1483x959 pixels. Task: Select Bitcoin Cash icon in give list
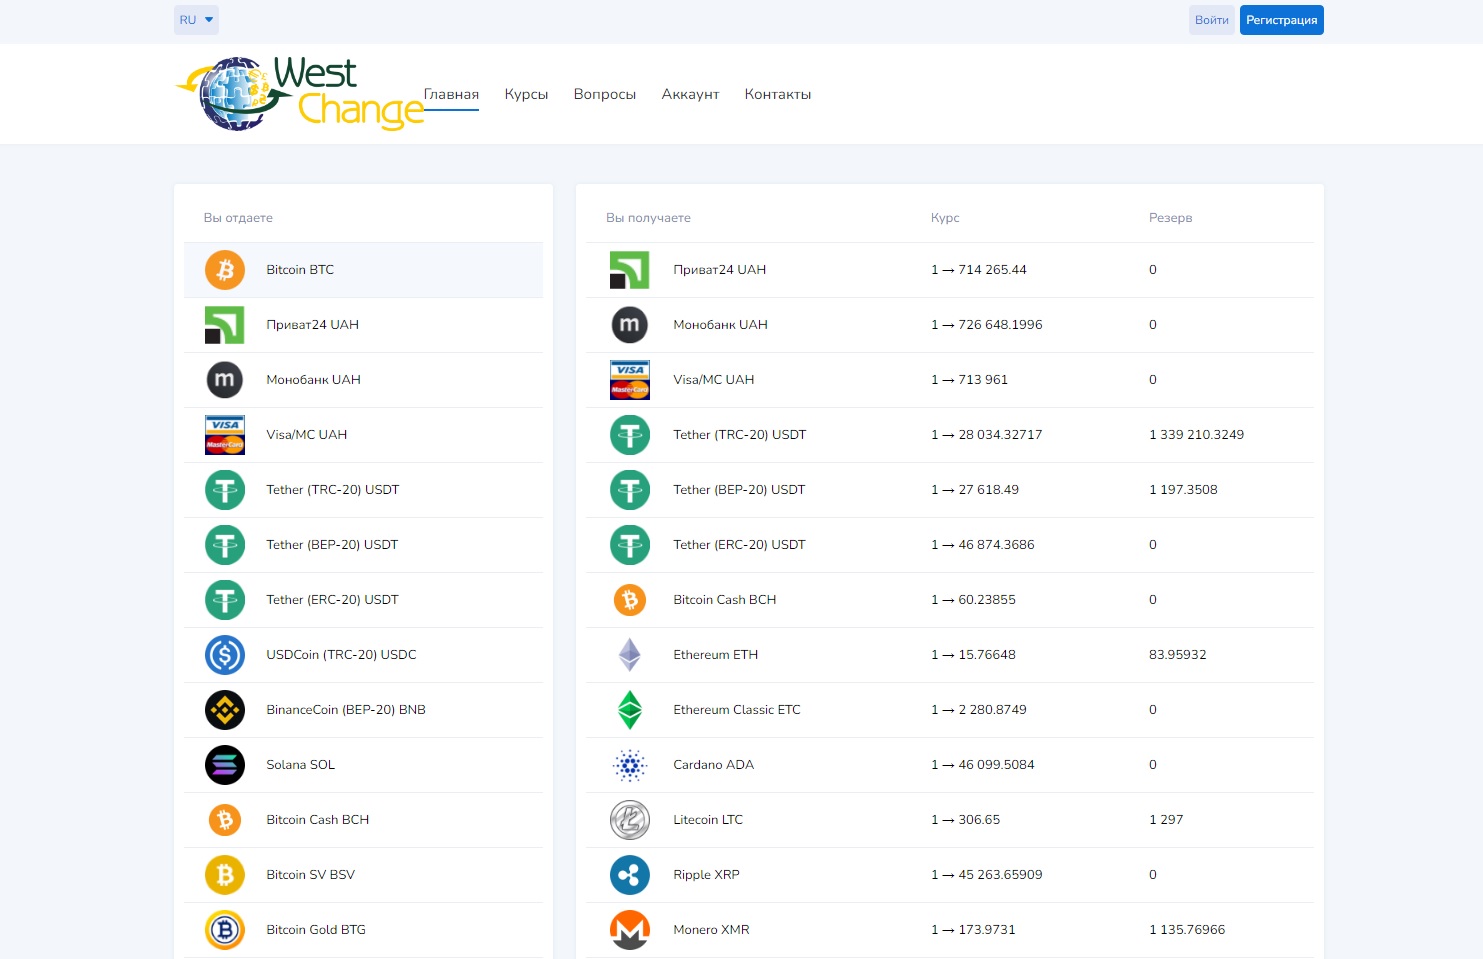pos(225,820)
